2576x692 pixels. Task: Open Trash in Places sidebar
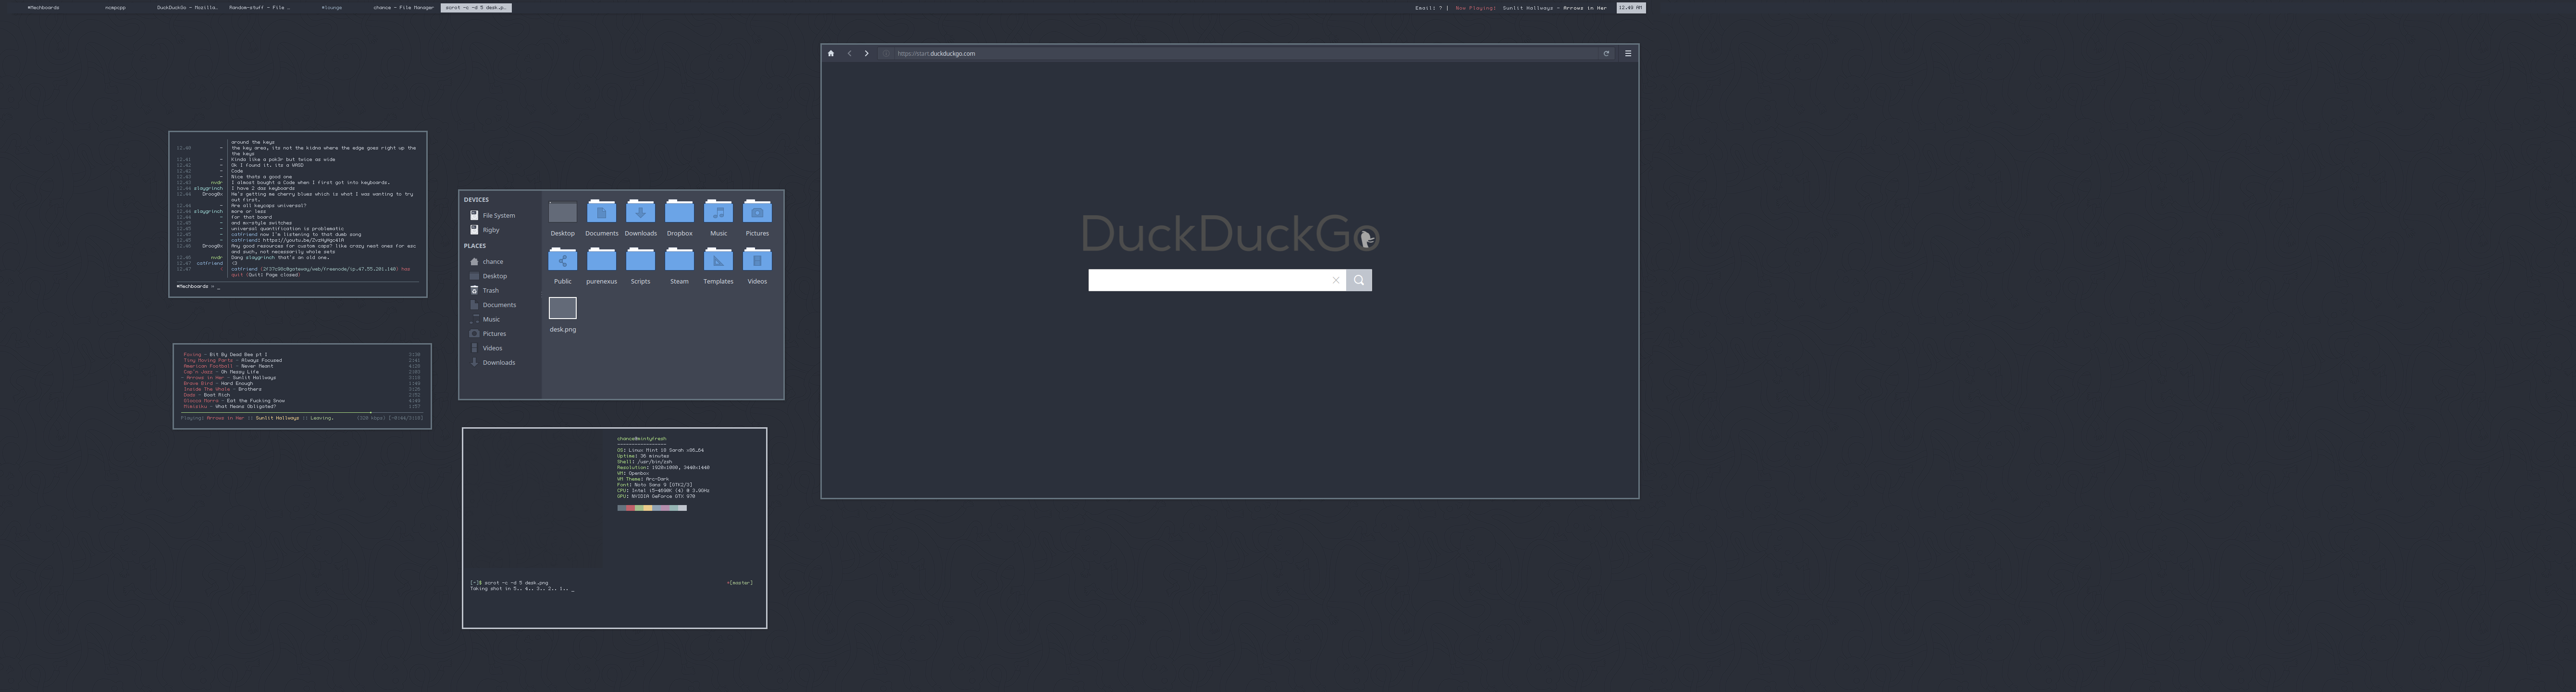[485, 290]
